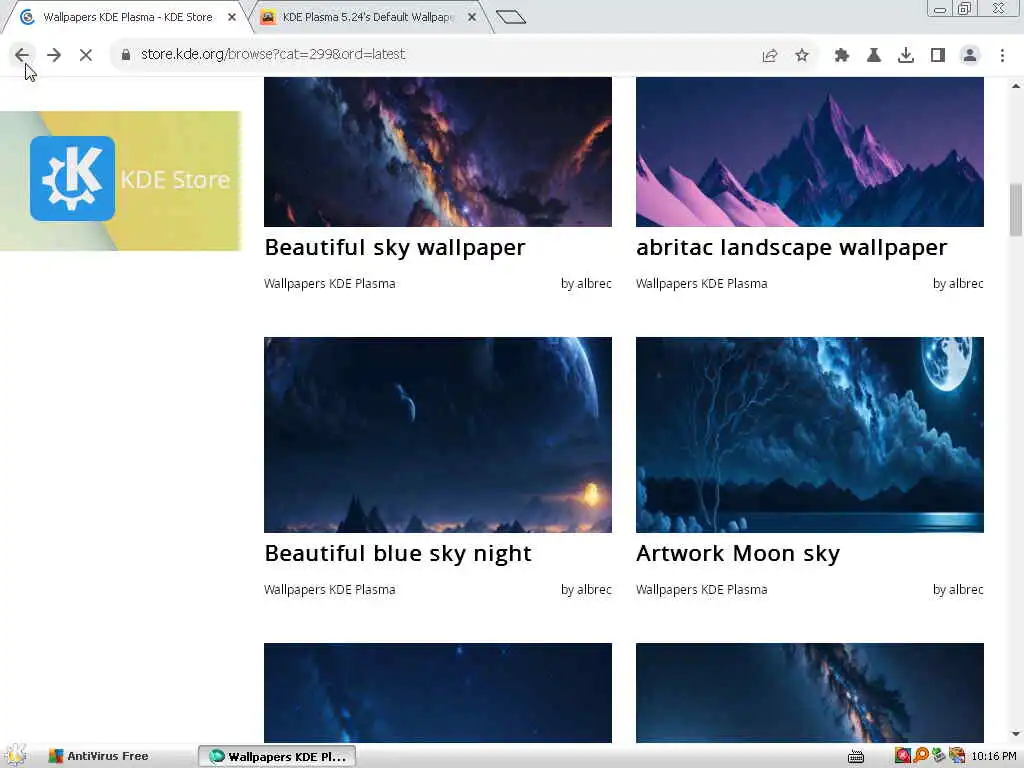Screen dimensions: 1024x768
Task: Bookmark this page with the star
Action: [x=802, y=56]
